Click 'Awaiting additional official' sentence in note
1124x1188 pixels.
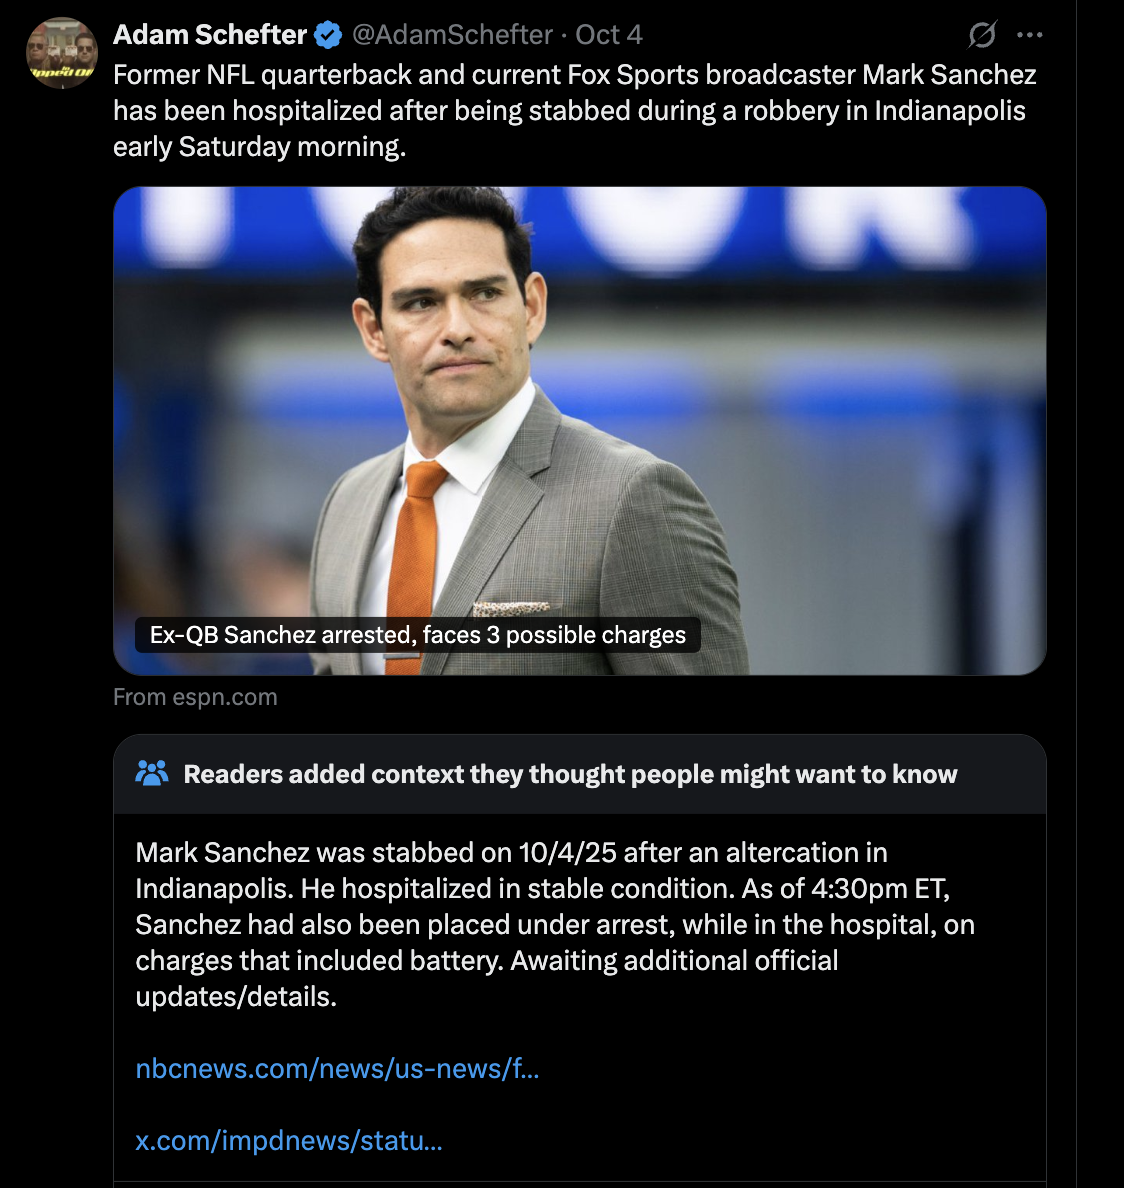click(674, 961)
